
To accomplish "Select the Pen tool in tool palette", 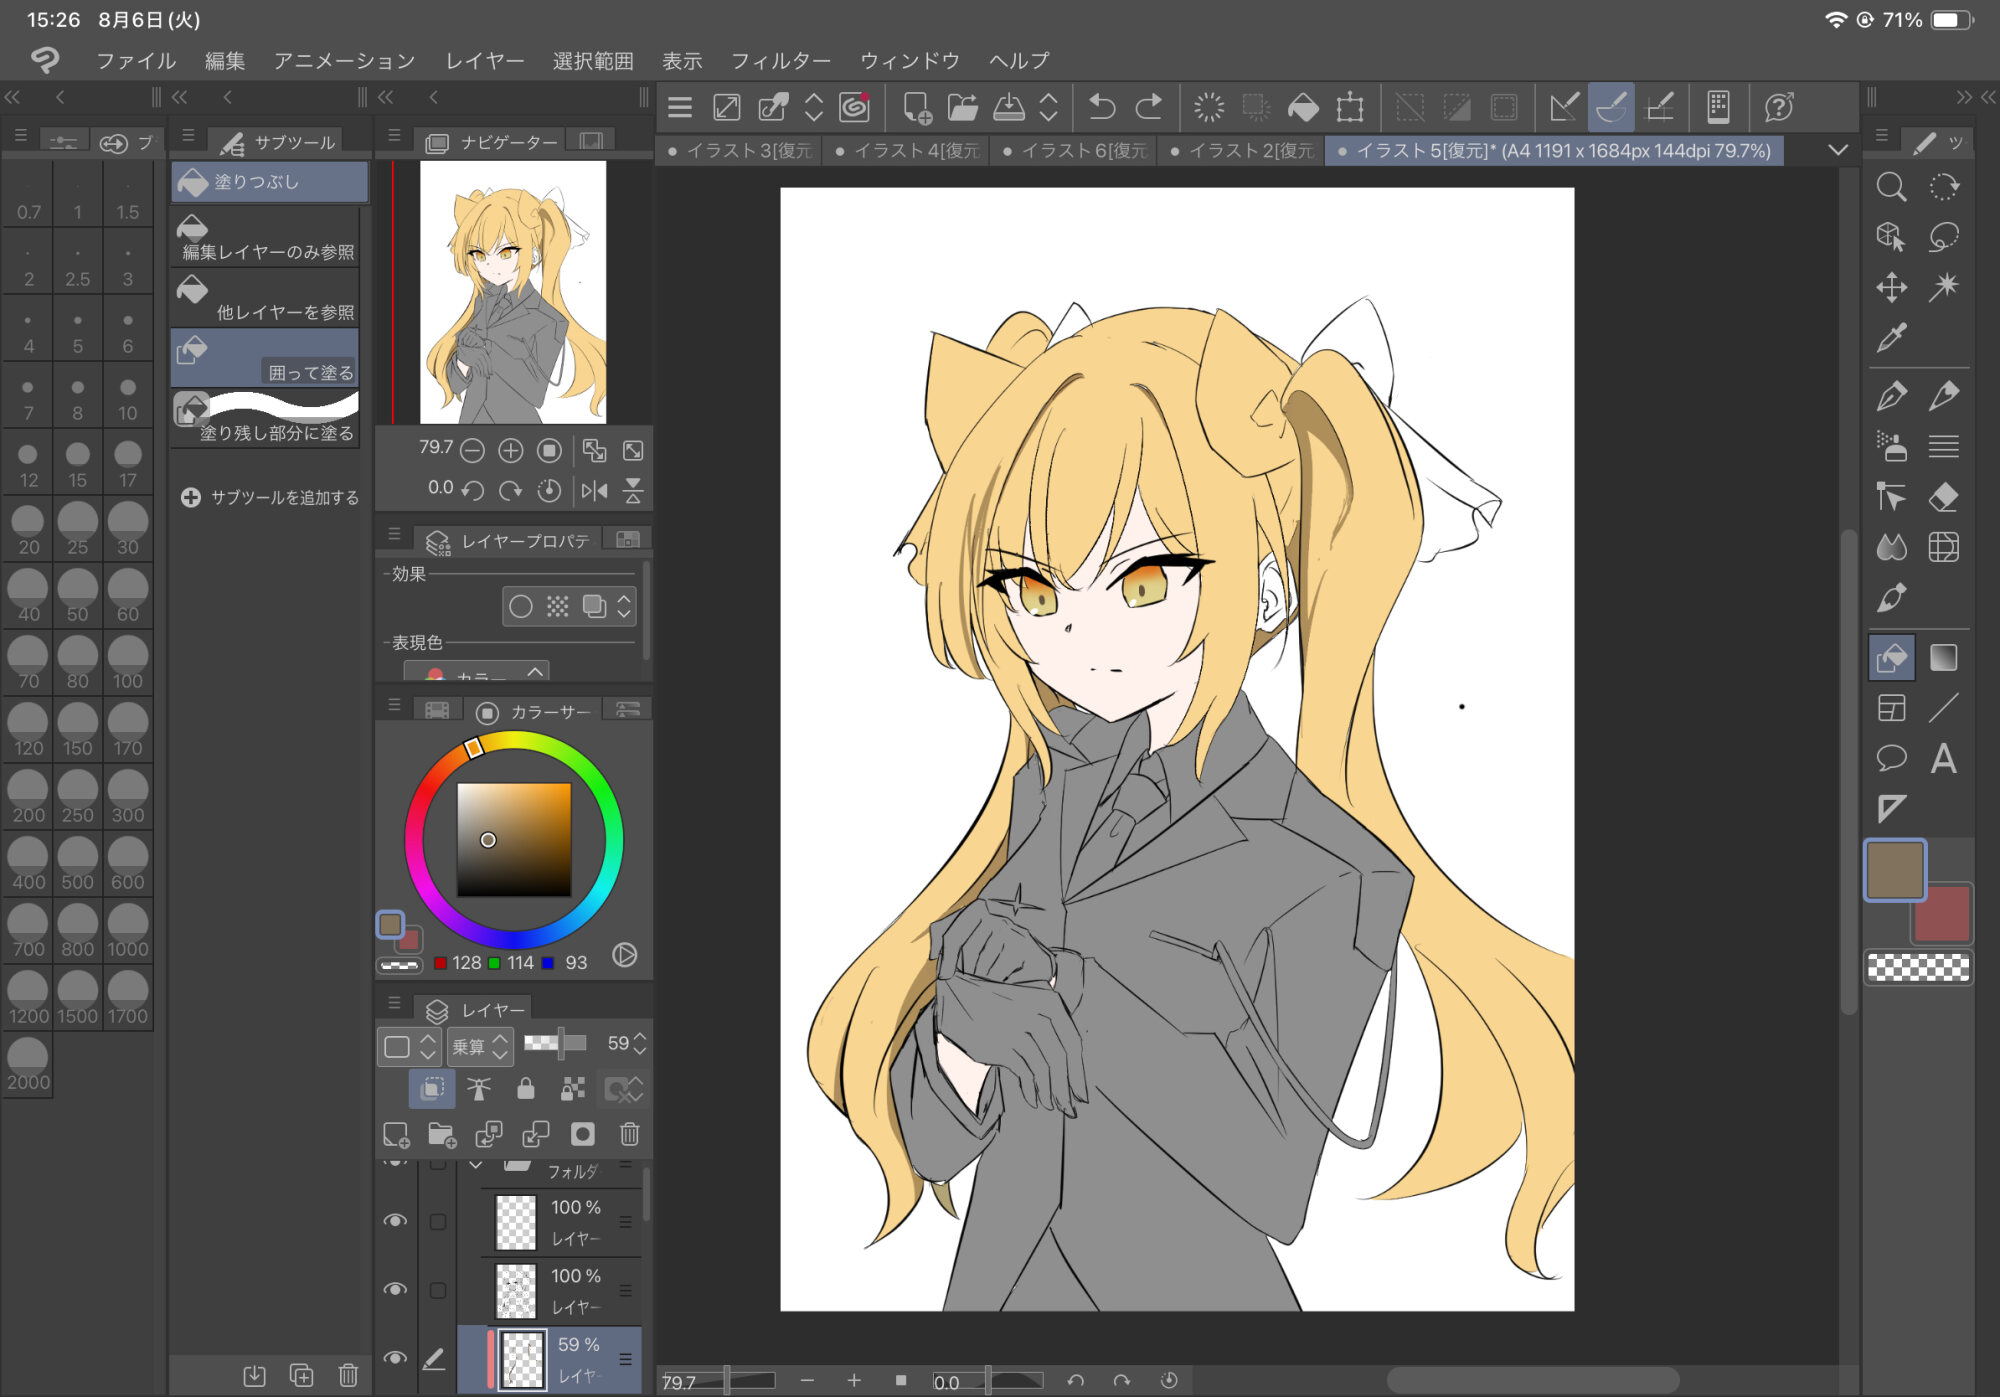I will 1890,397.
